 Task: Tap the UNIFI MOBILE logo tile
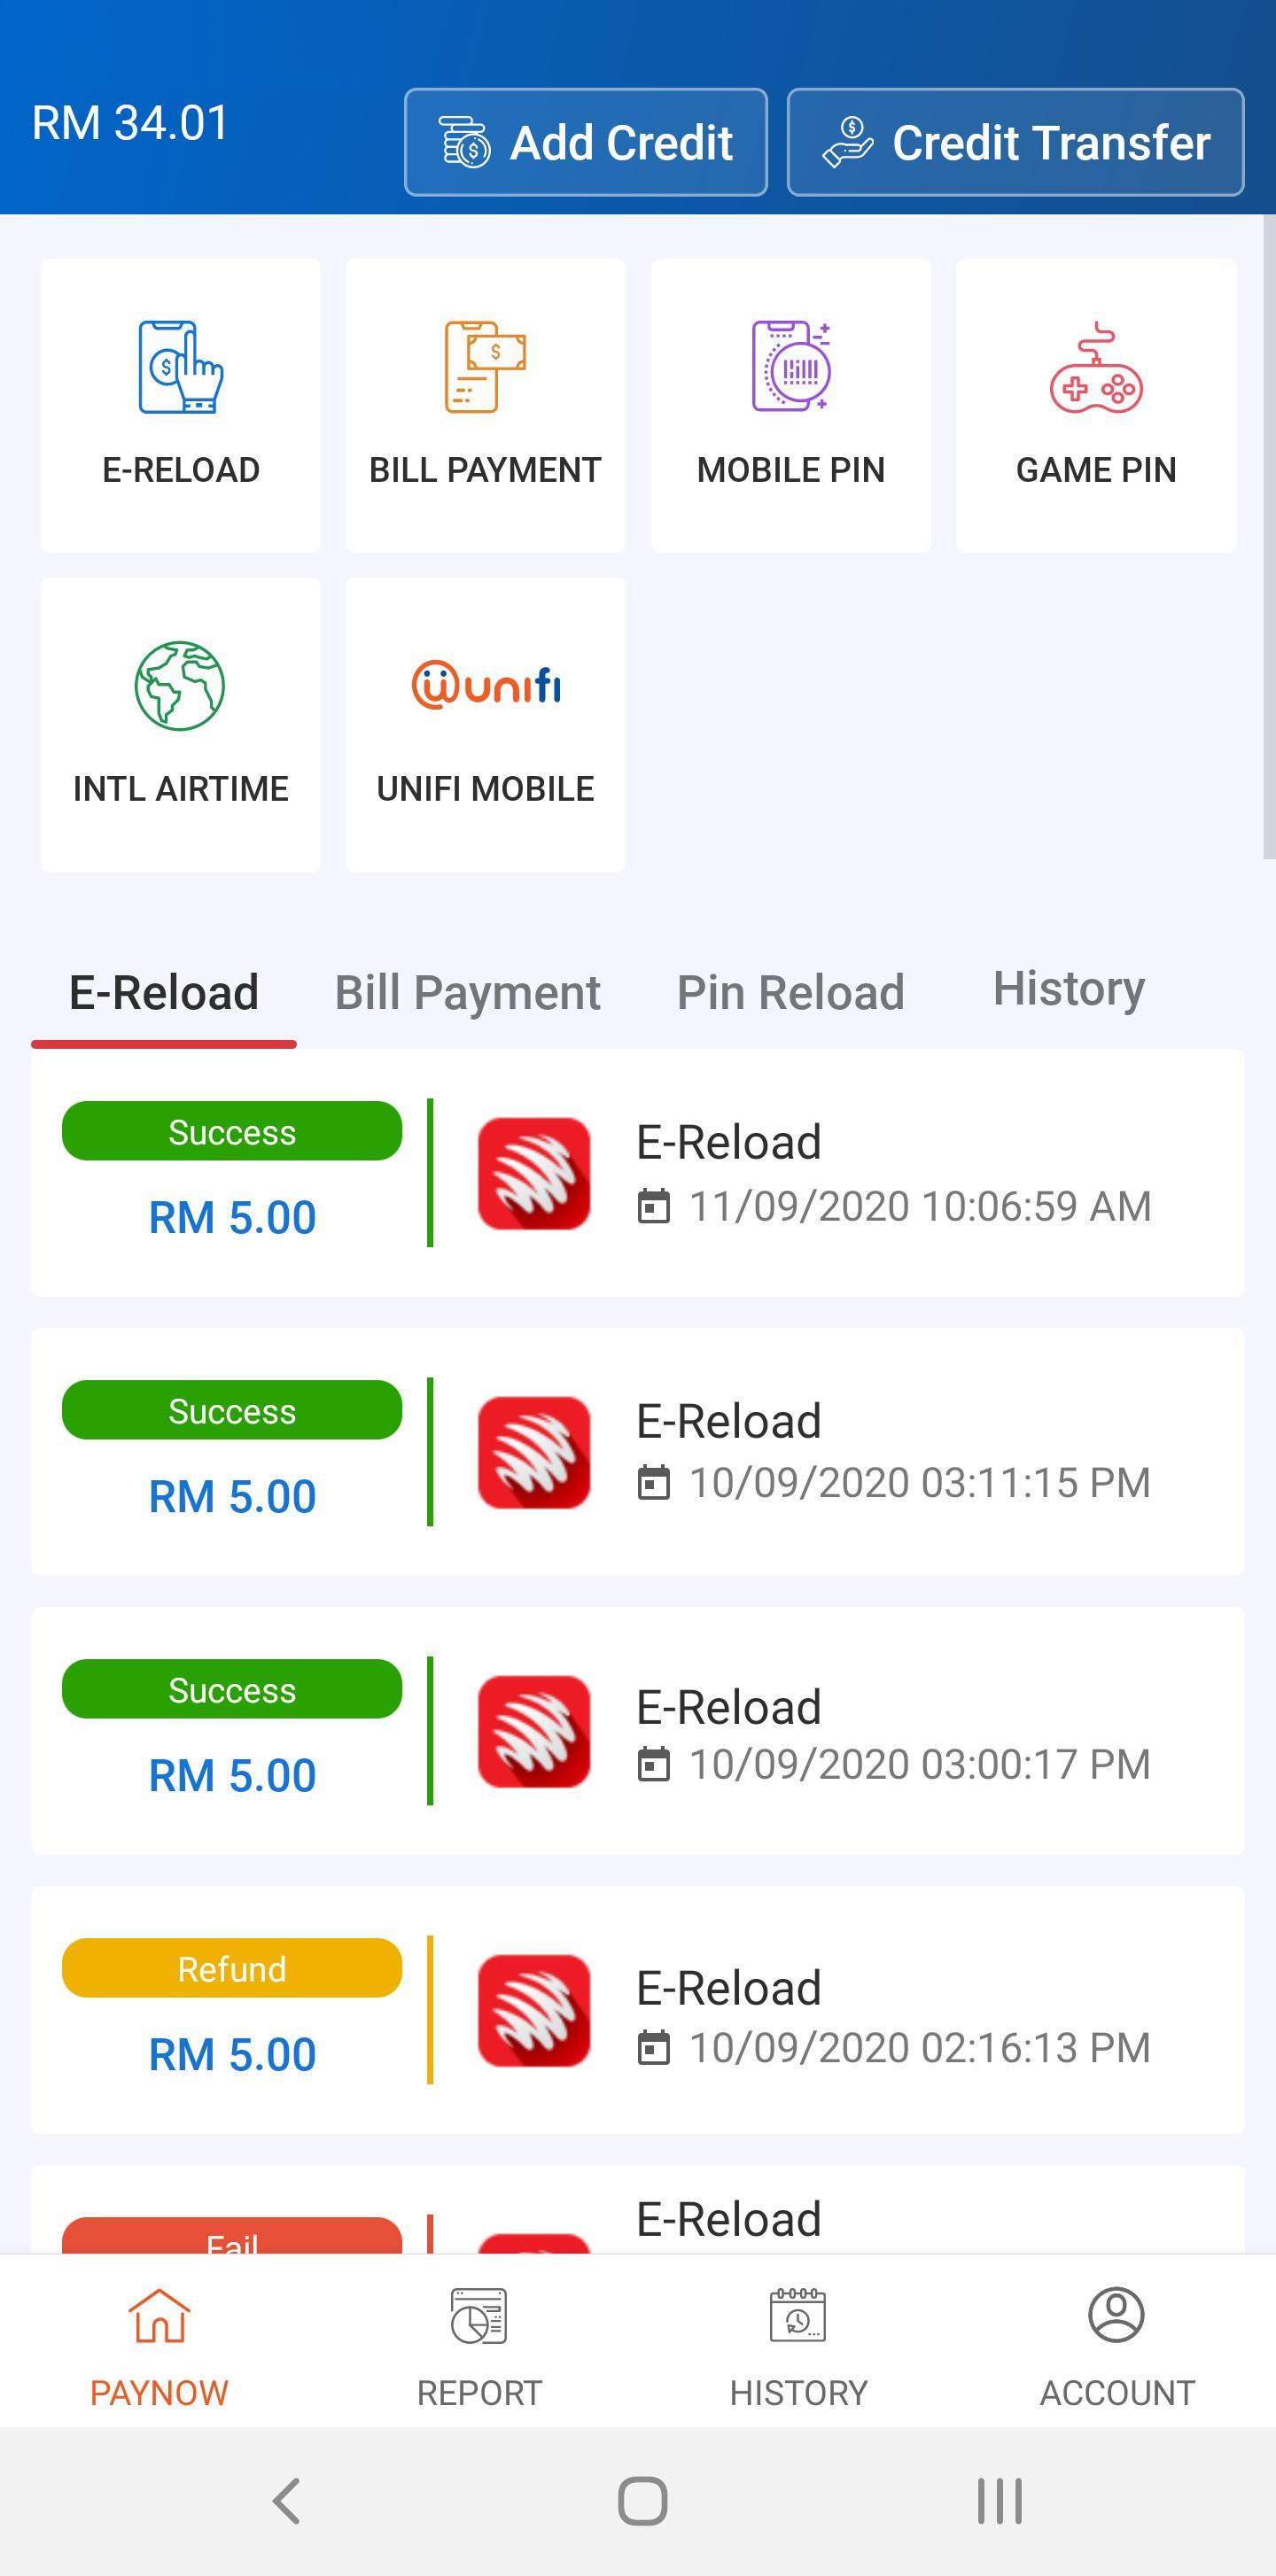tap(485, 686)
